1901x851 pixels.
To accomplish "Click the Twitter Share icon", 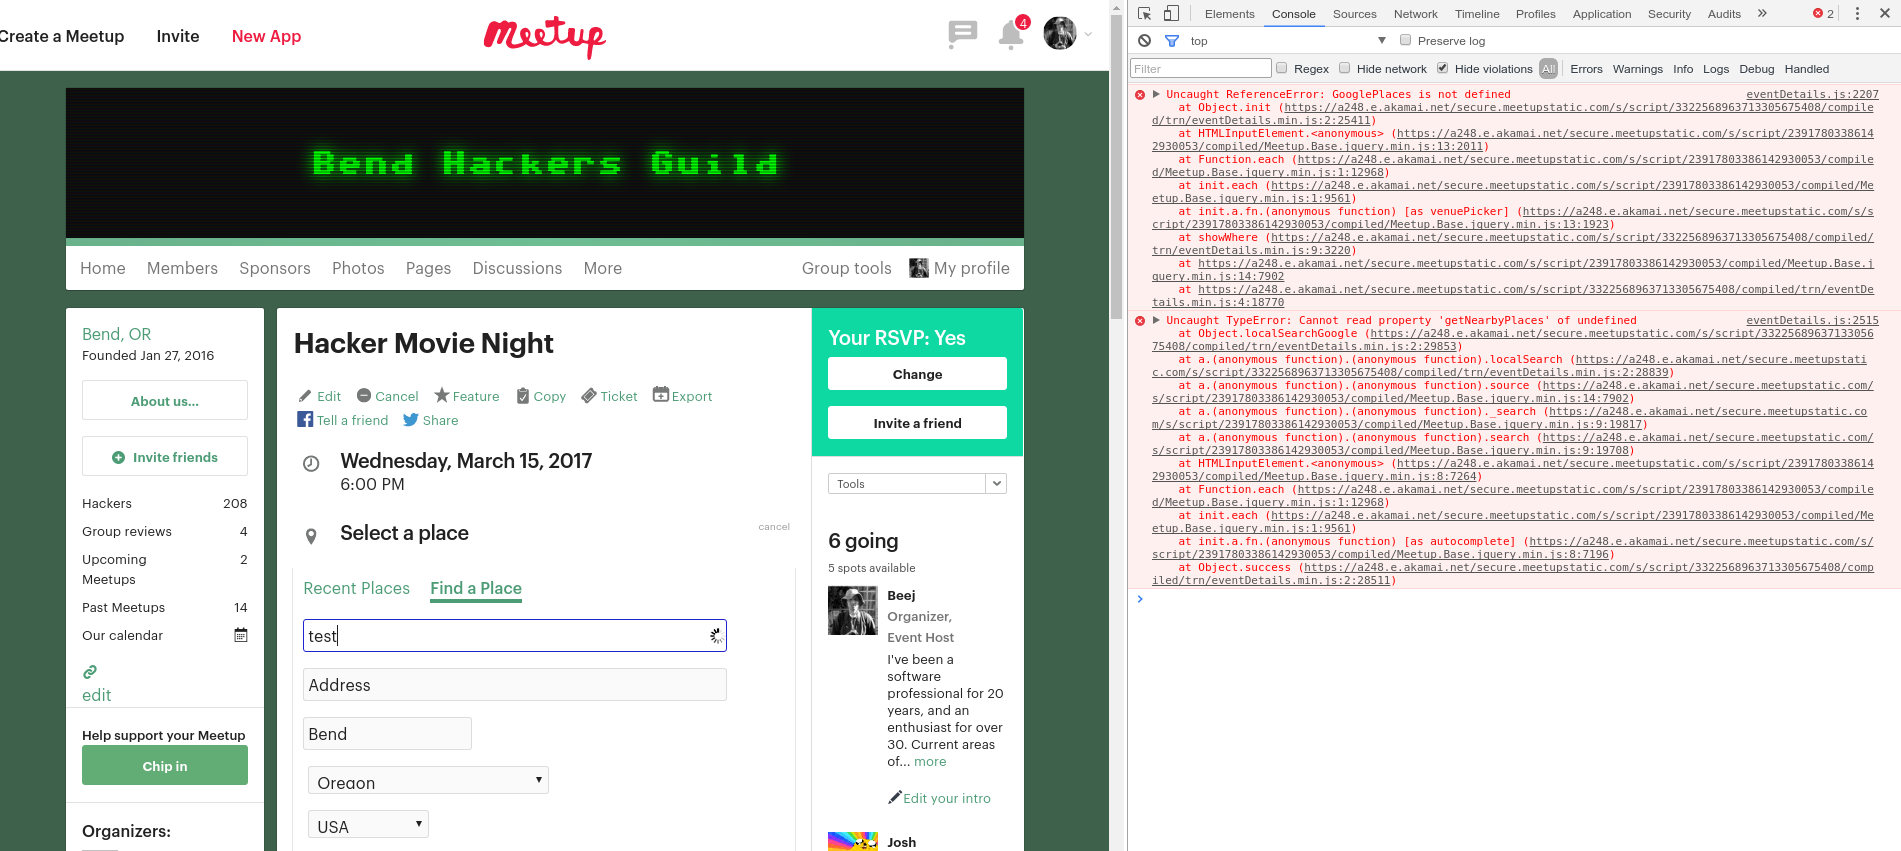I will [411, 420].
